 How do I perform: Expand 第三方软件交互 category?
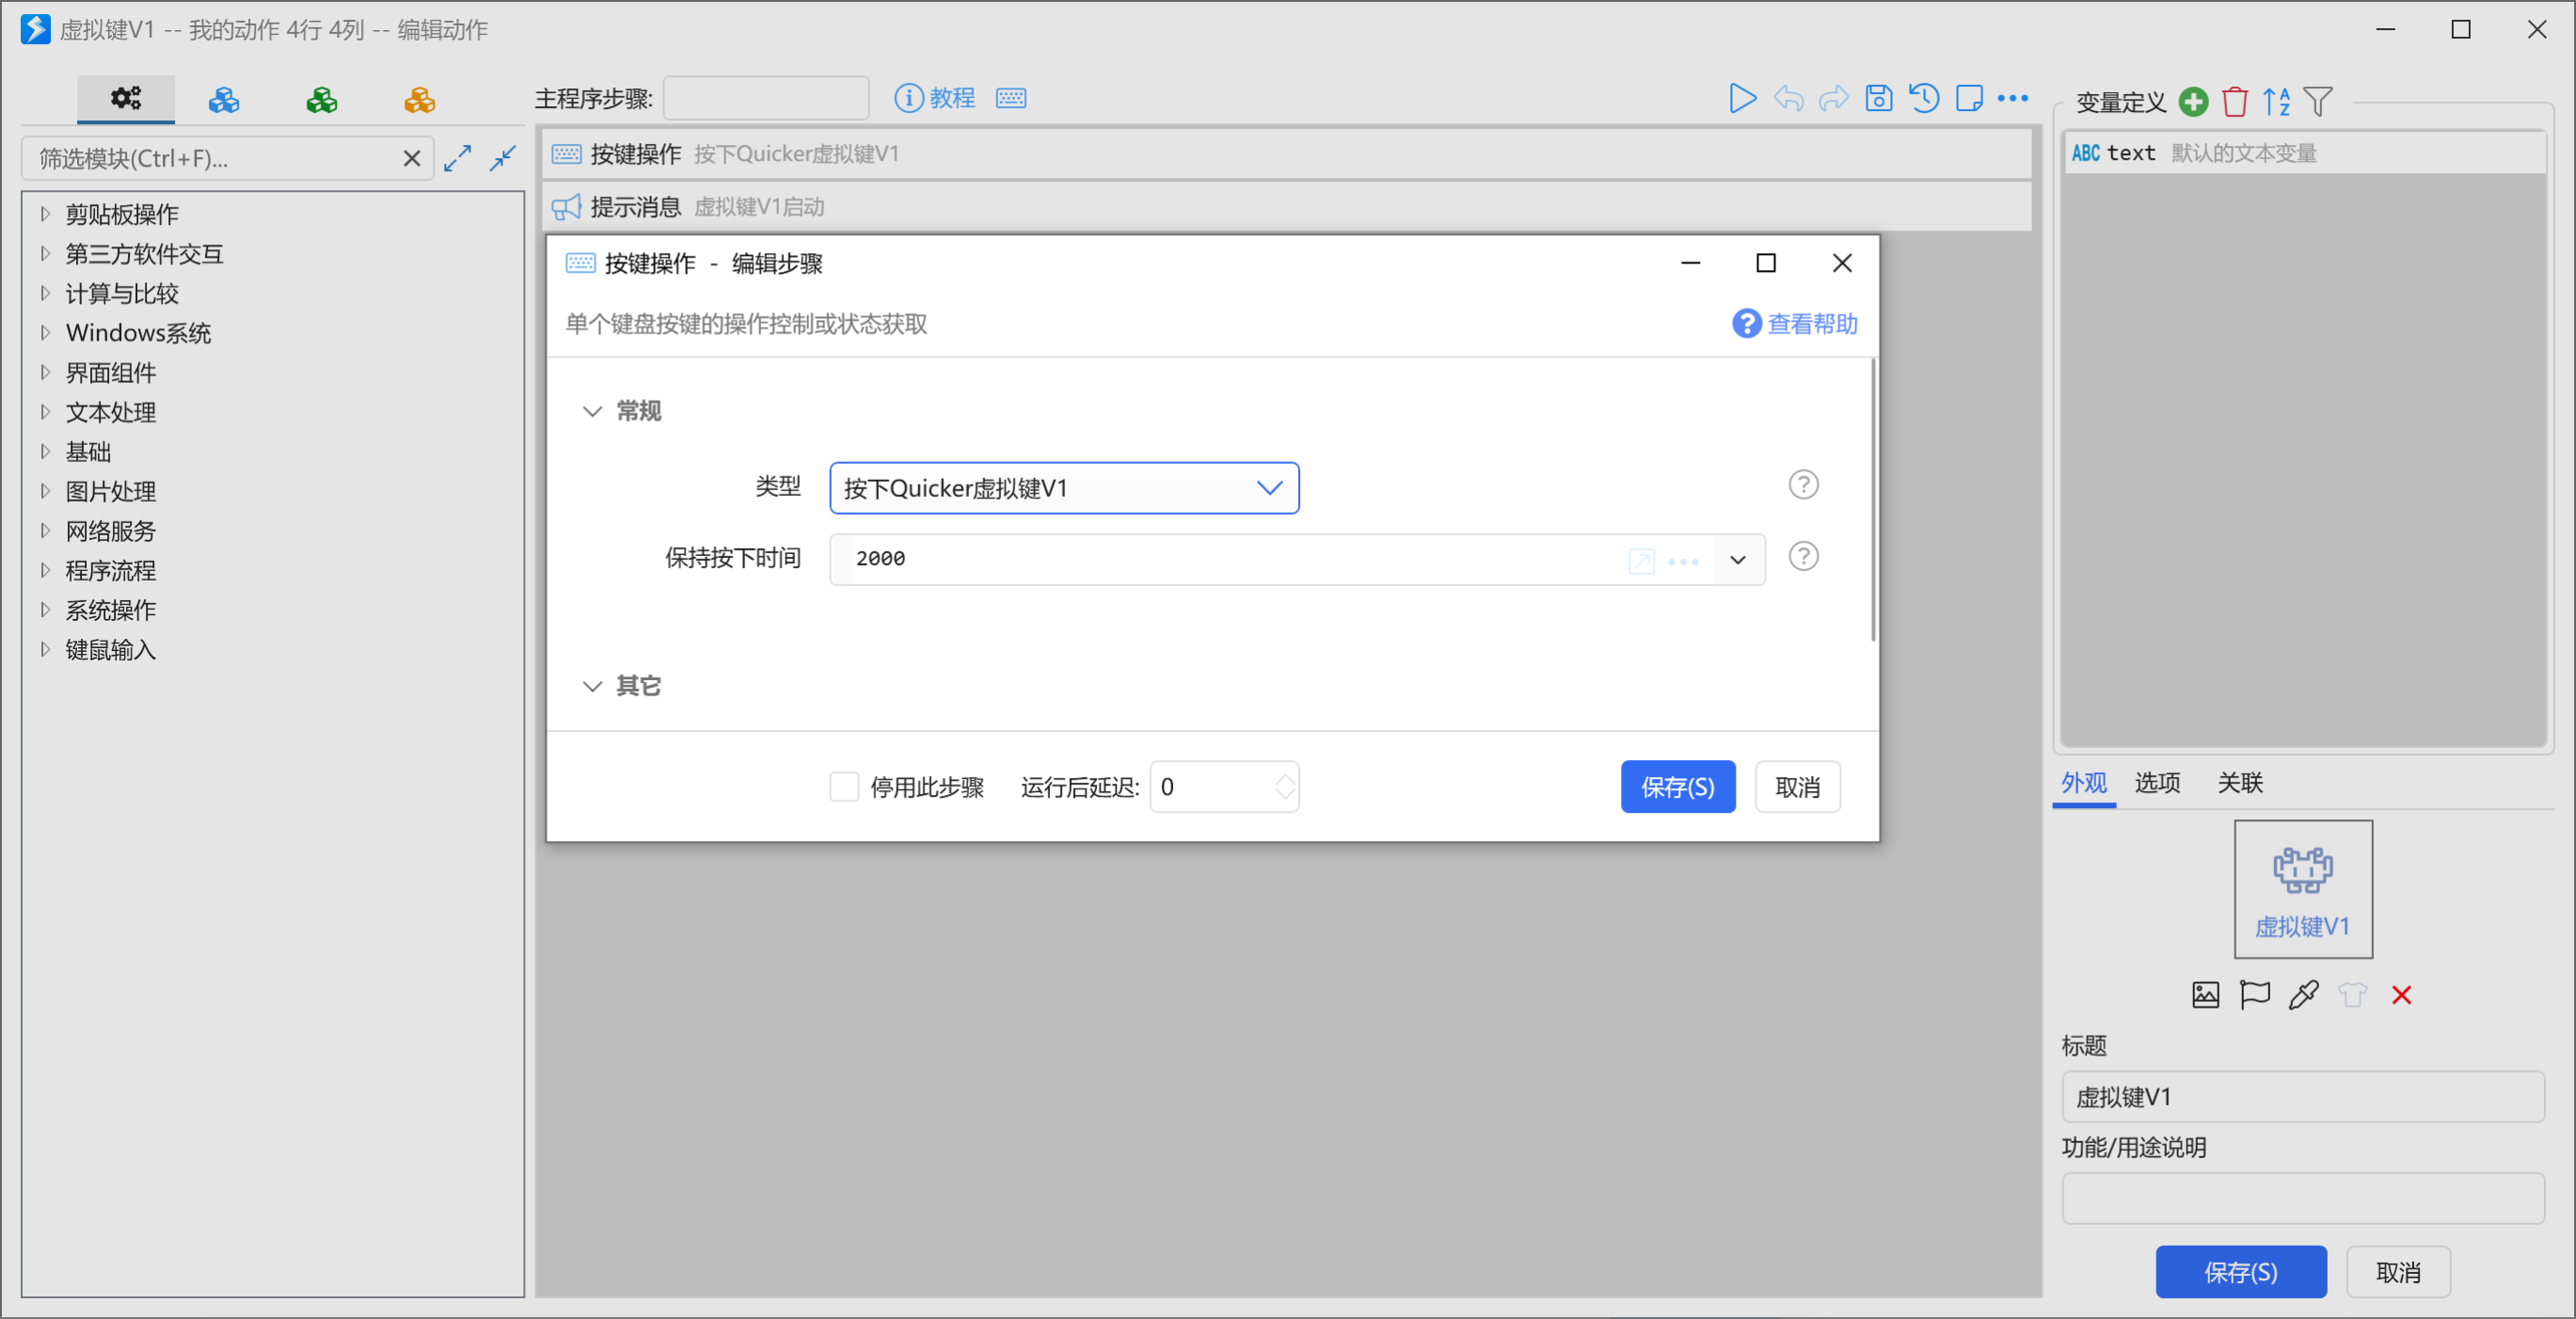[x=45, y=254]
